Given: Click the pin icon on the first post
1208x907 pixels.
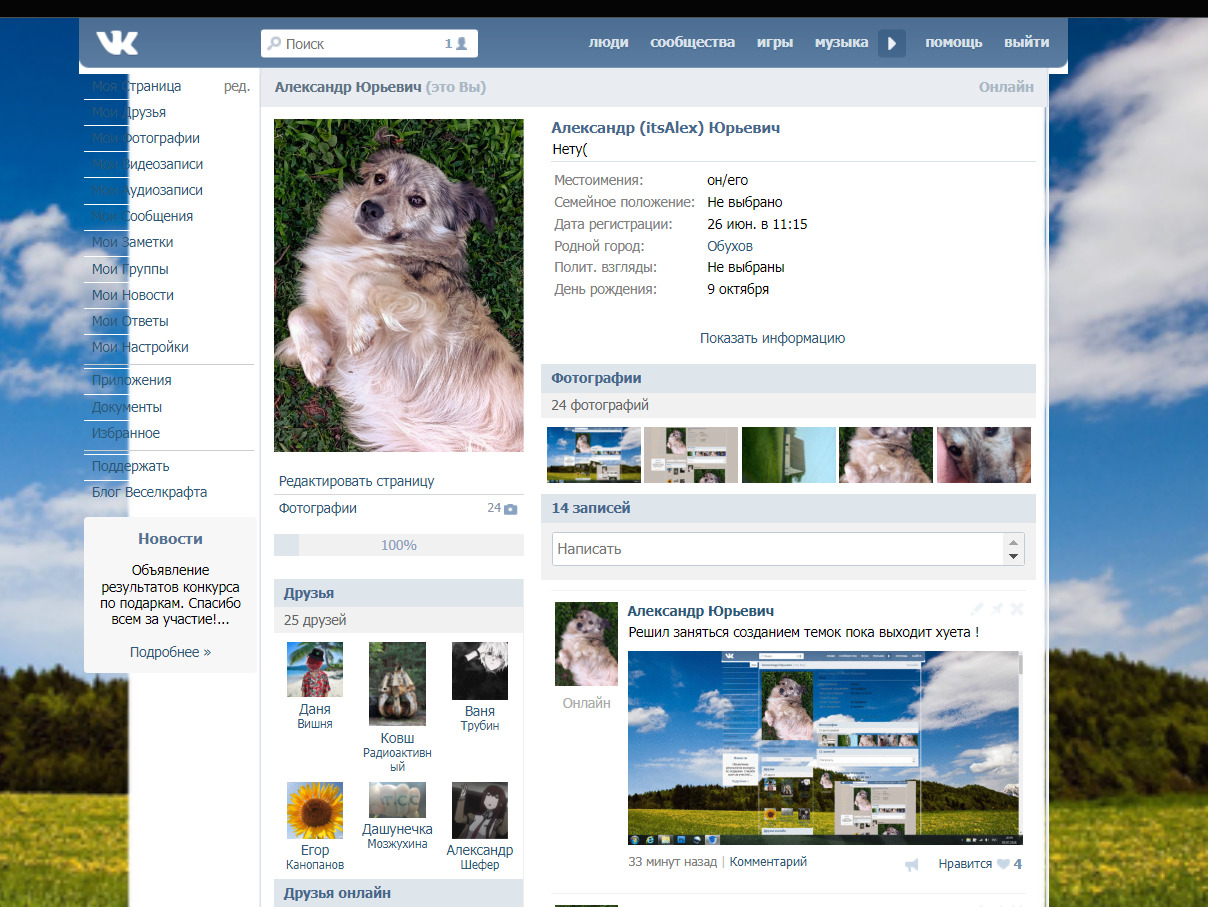Looking at the screenshot, I should [x=997, y=609].
